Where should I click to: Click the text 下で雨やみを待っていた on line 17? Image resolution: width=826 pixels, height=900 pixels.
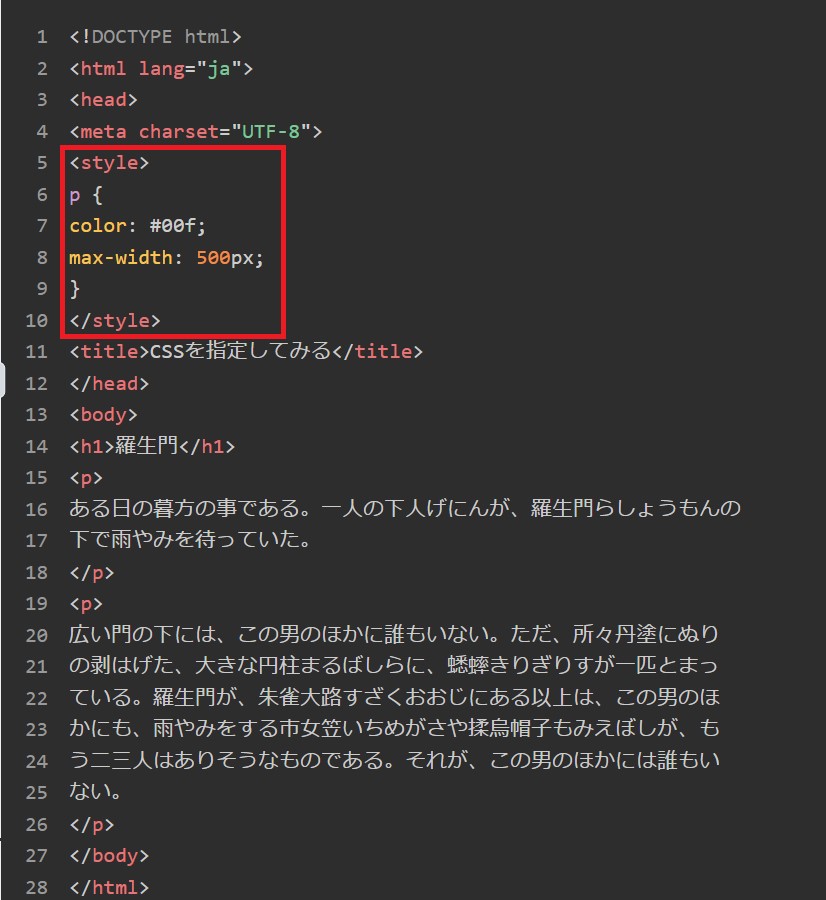coord(184,540)
